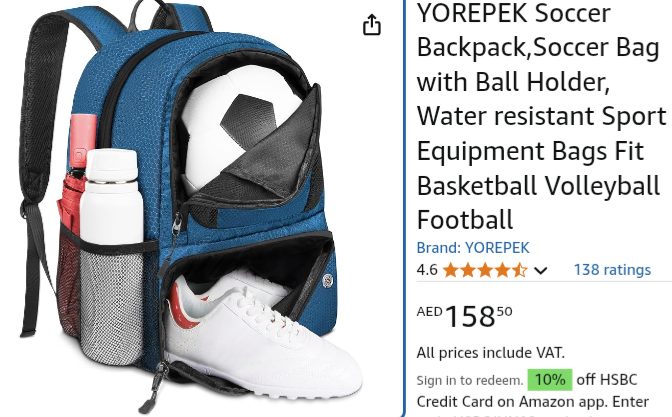Click the white water bottle in the side pocket
Viewport: 672px width, 417px height.
pyautogui.click(x=112, y=197)
